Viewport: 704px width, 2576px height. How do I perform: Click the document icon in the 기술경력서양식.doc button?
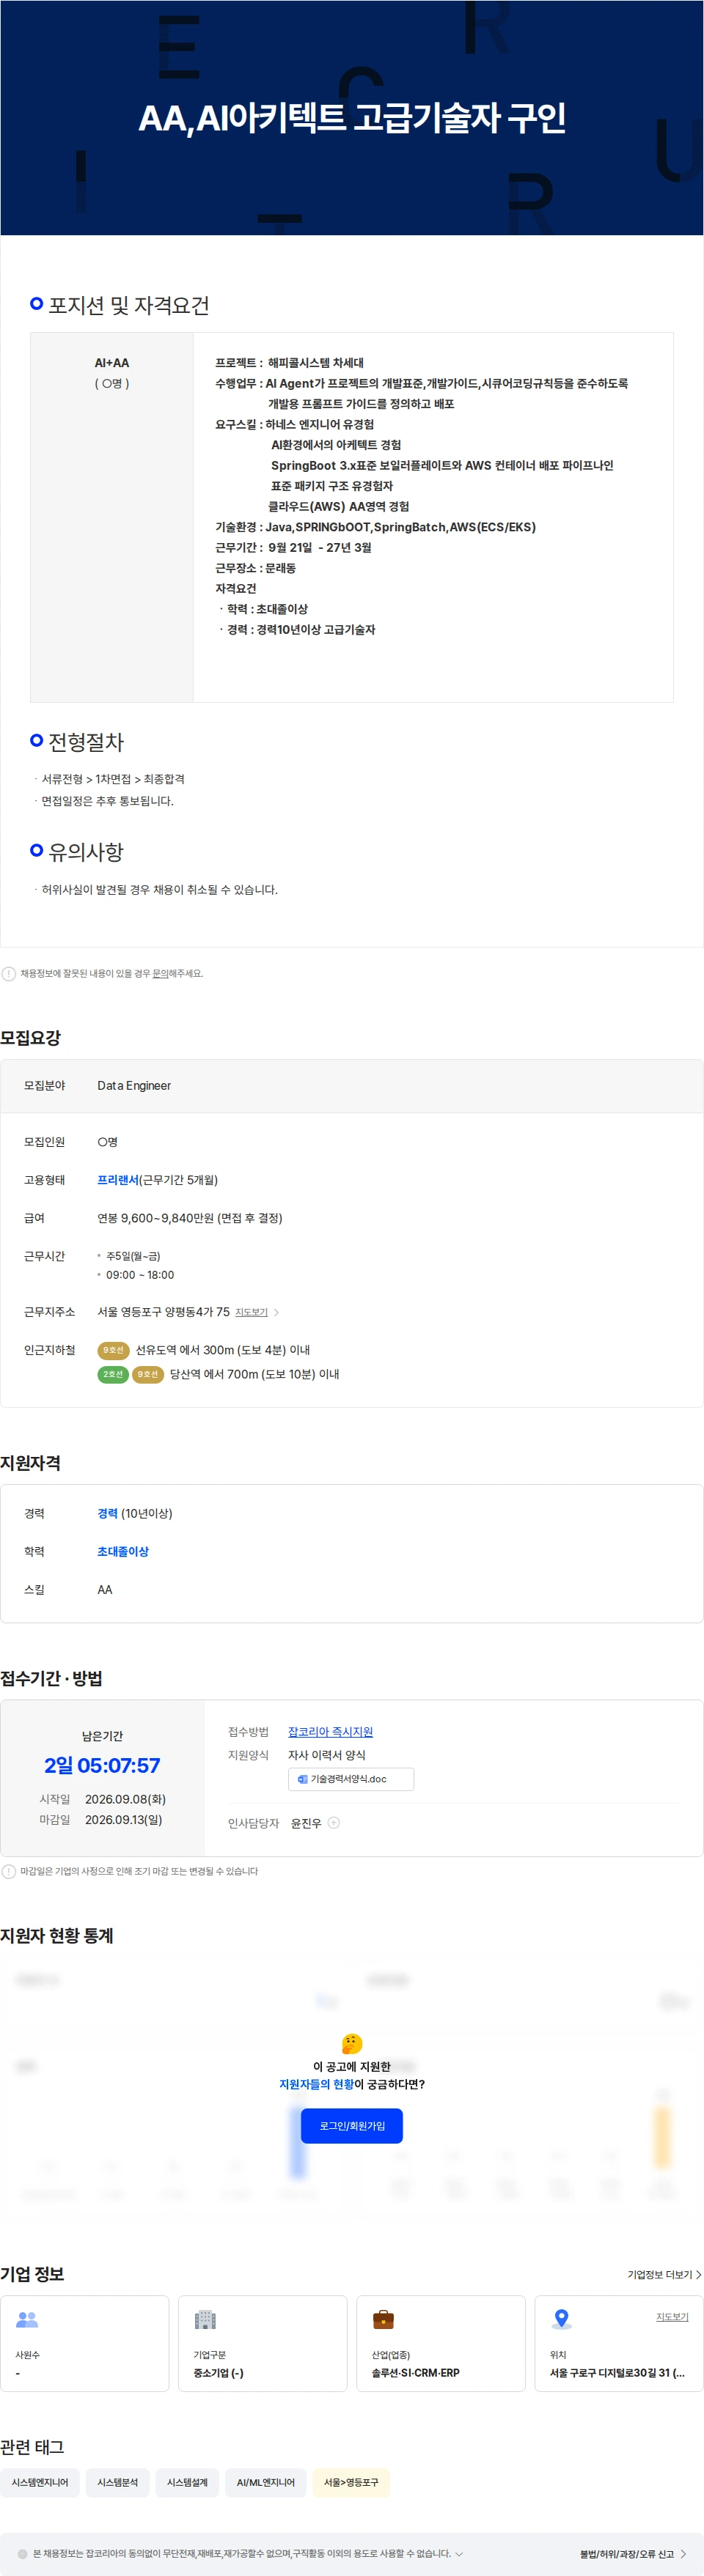coord(302,1779)
